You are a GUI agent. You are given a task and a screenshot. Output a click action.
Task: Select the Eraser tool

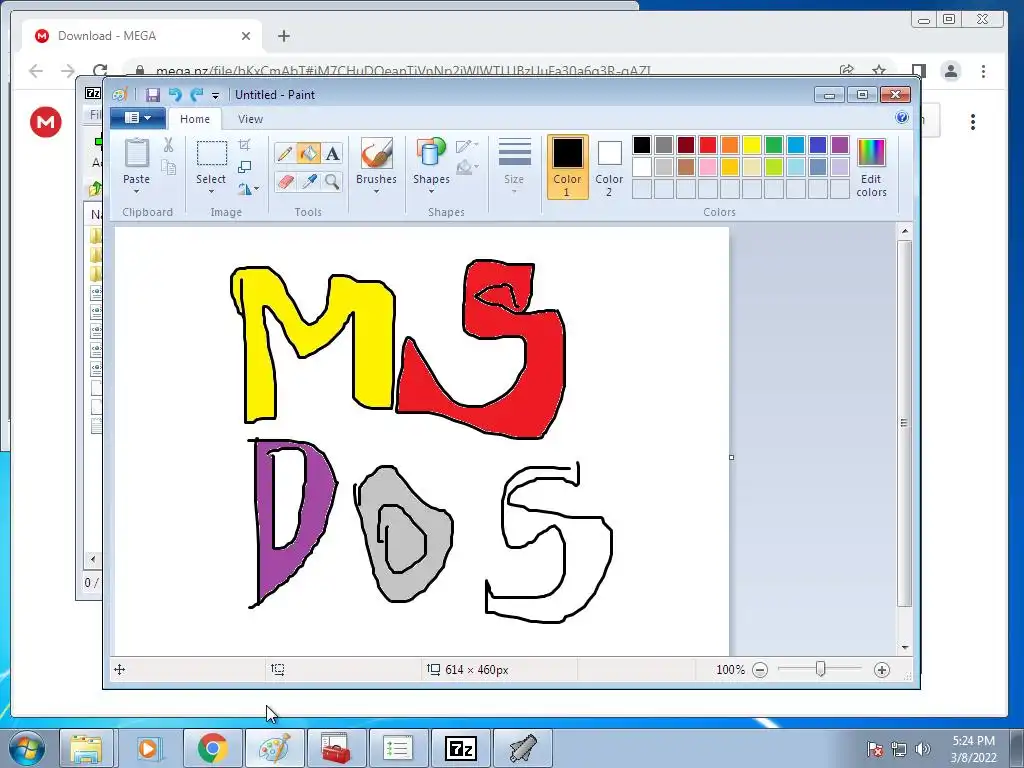(285, 181)
